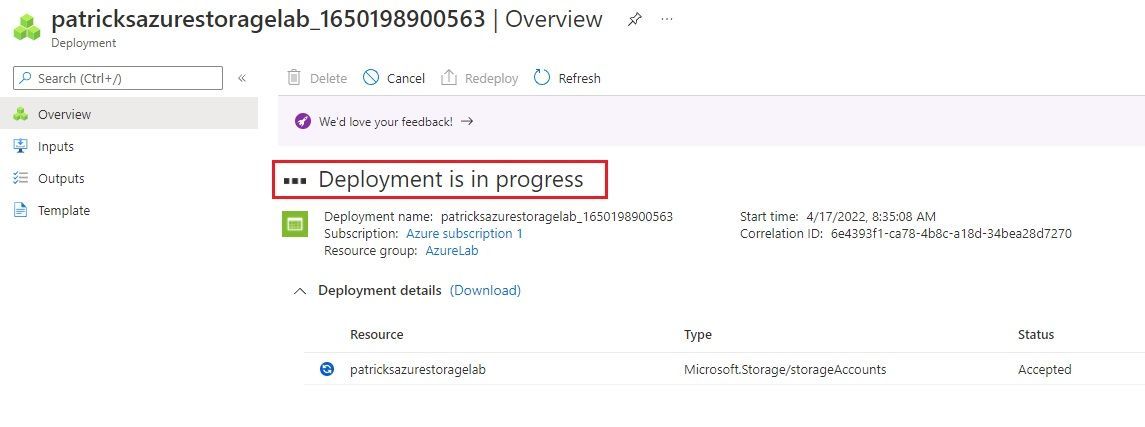This screenshot has height=427, width=1145.
Task: Click the Delete trash icon
Action: [294, 77]
